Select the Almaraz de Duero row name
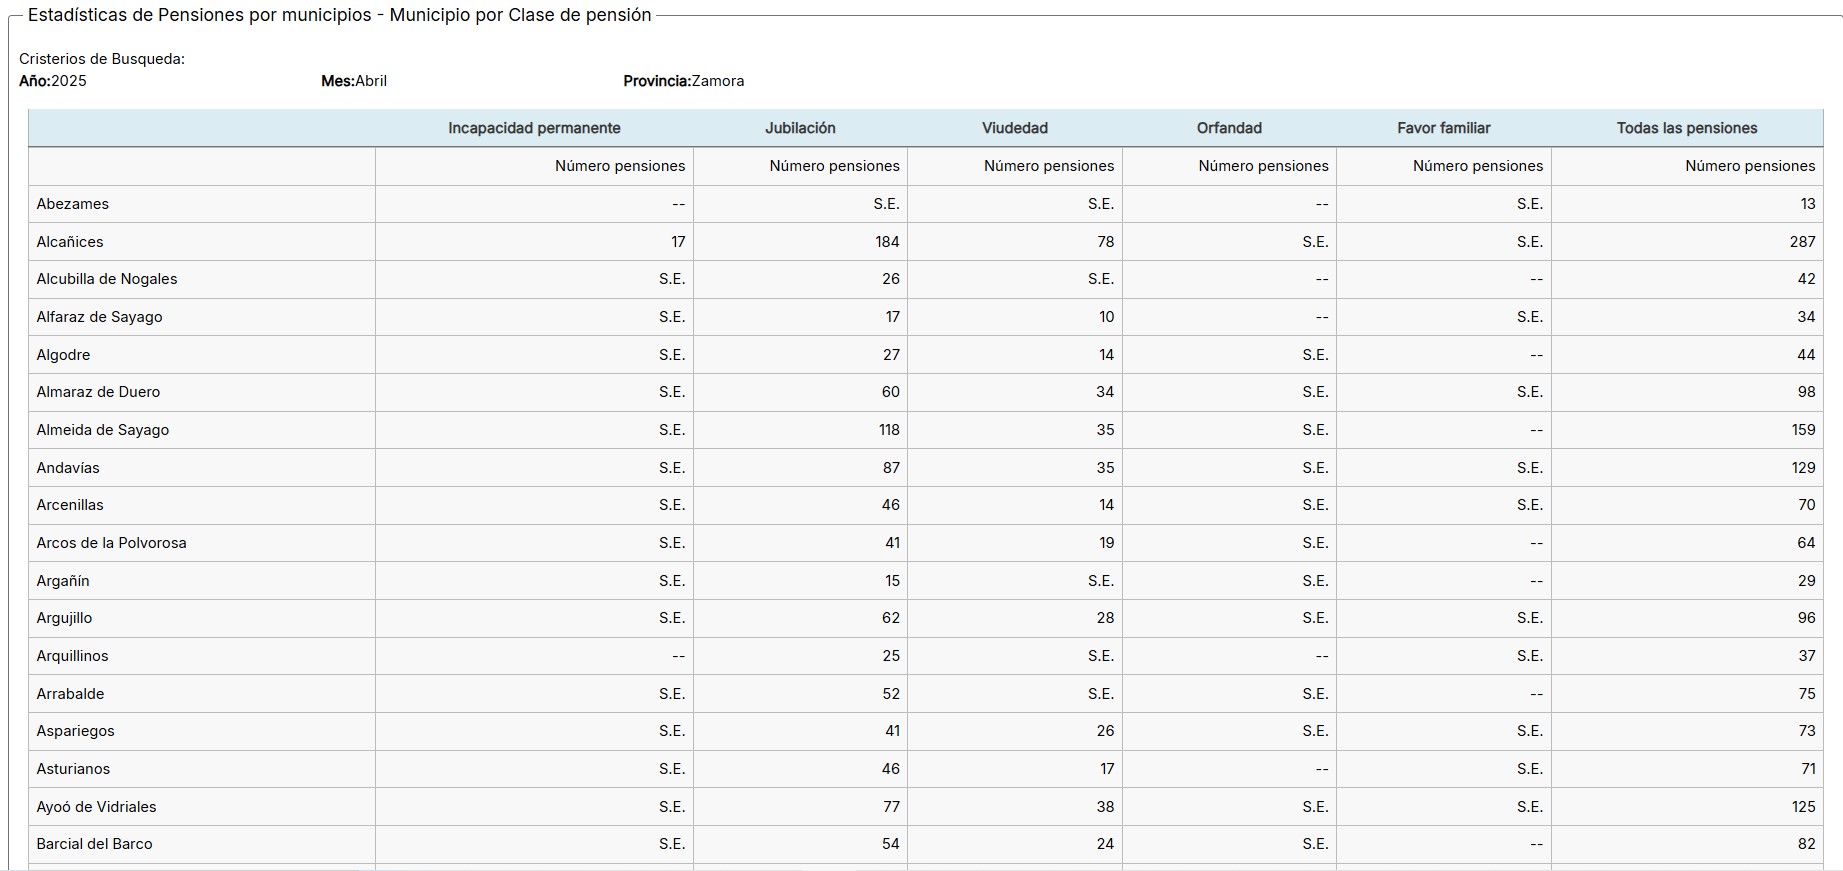Image resolution: width=1843 pixels, height=871 pixels. [x=98, y=392]
